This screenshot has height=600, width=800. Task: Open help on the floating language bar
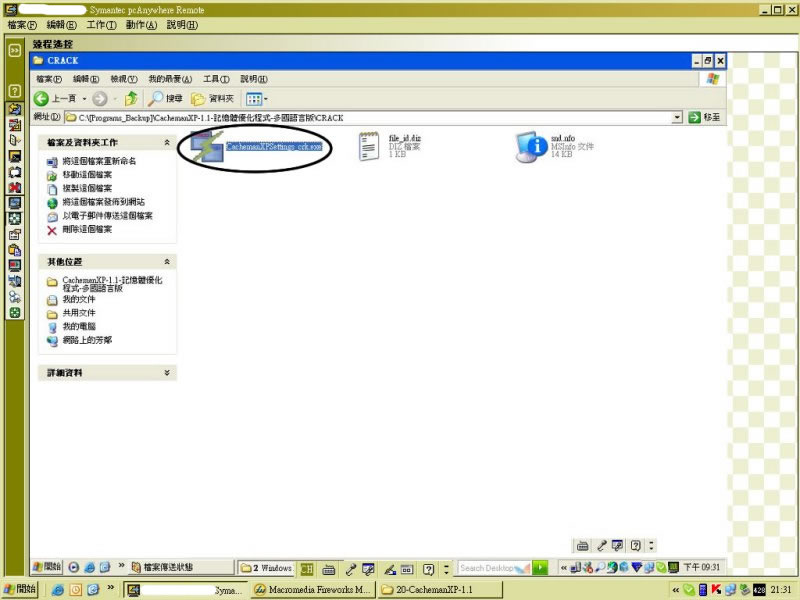(x=635, y=546)
